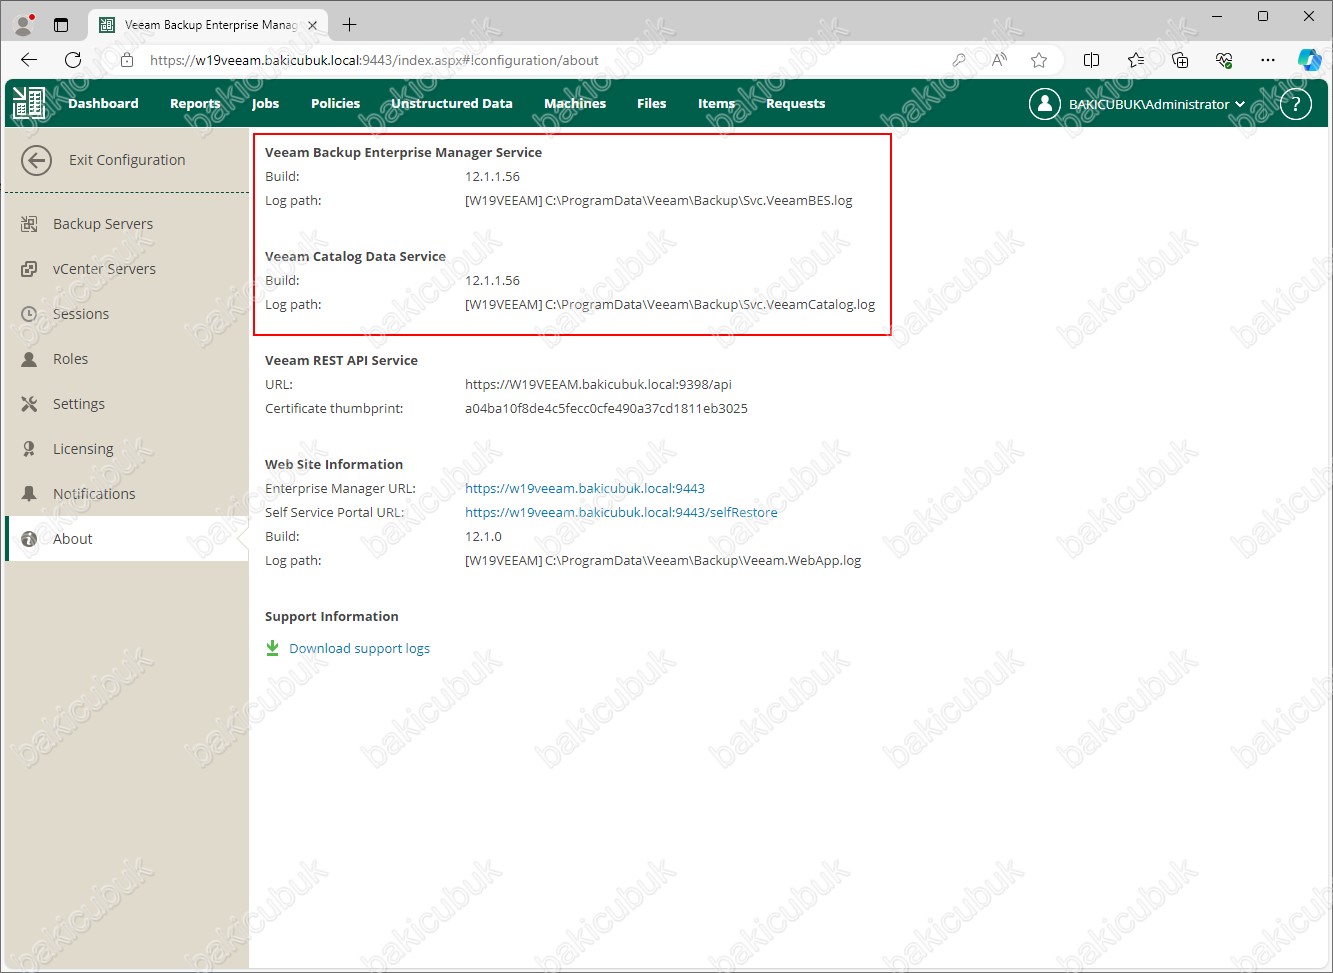Go to the Machines tab

(574, 104)
